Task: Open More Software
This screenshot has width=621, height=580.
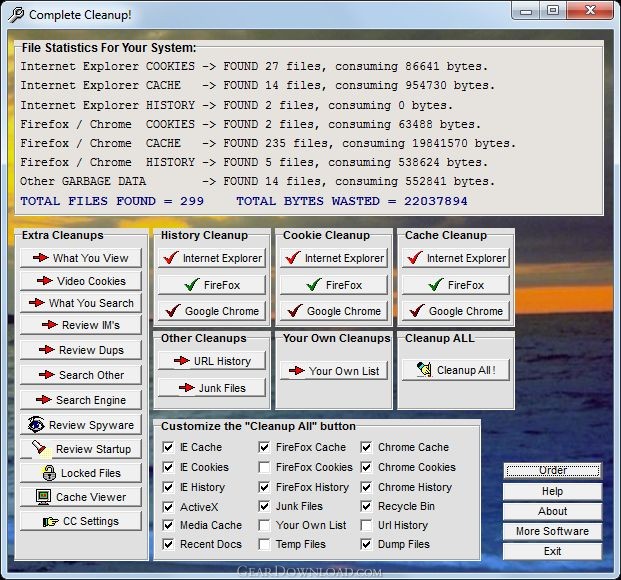Action: (x=552, y=531)
